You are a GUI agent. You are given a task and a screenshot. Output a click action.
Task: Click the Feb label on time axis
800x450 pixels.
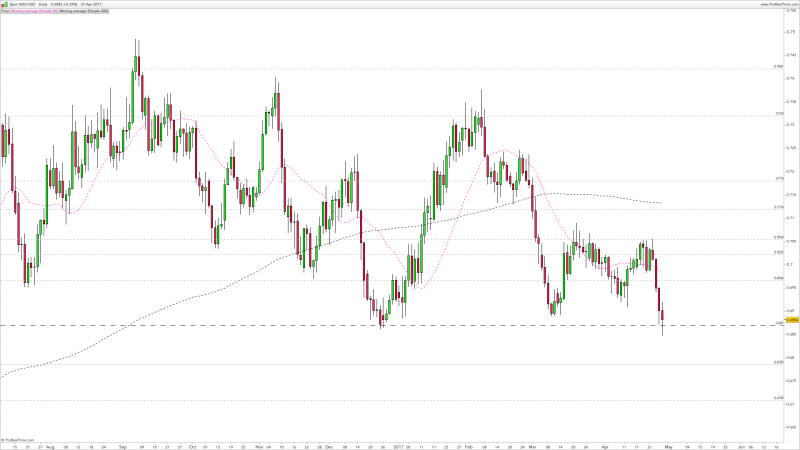467,445
